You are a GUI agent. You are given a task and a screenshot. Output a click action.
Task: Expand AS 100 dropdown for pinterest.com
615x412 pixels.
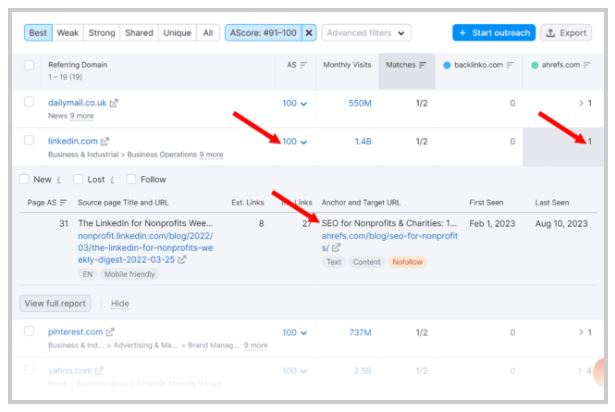295,333
